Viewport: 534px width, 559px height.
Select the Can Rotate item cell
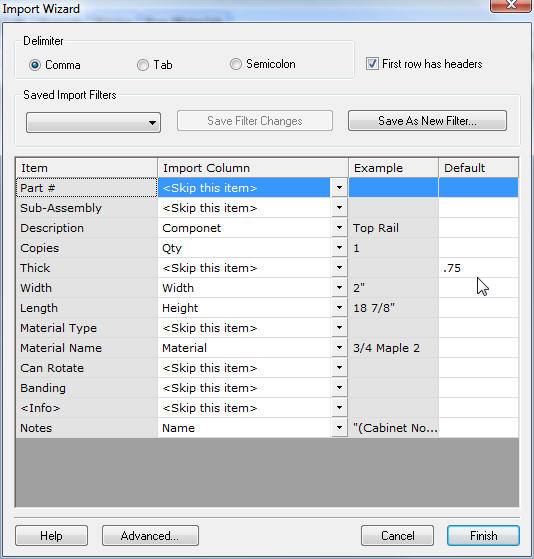pos(87,368)
